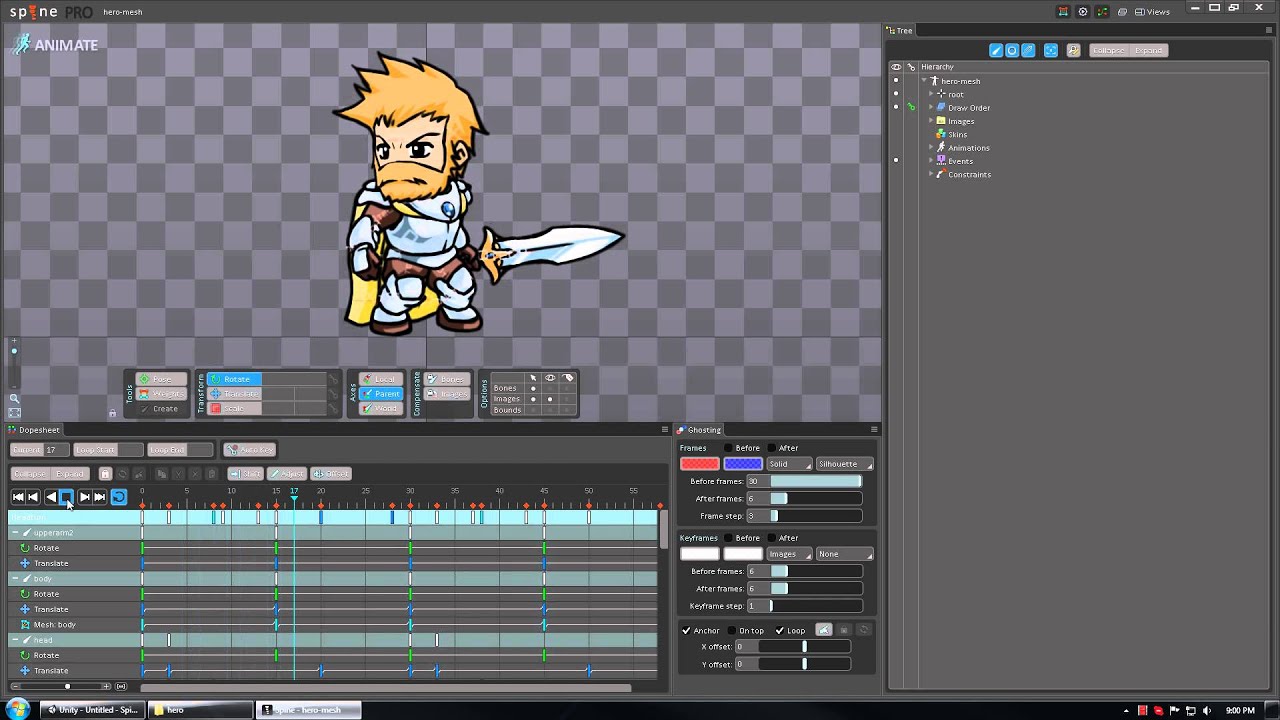Viewport: 1280px width, 720px height.
Task: Activate the Translate transform tool
Action: click(x=233, y=394)
